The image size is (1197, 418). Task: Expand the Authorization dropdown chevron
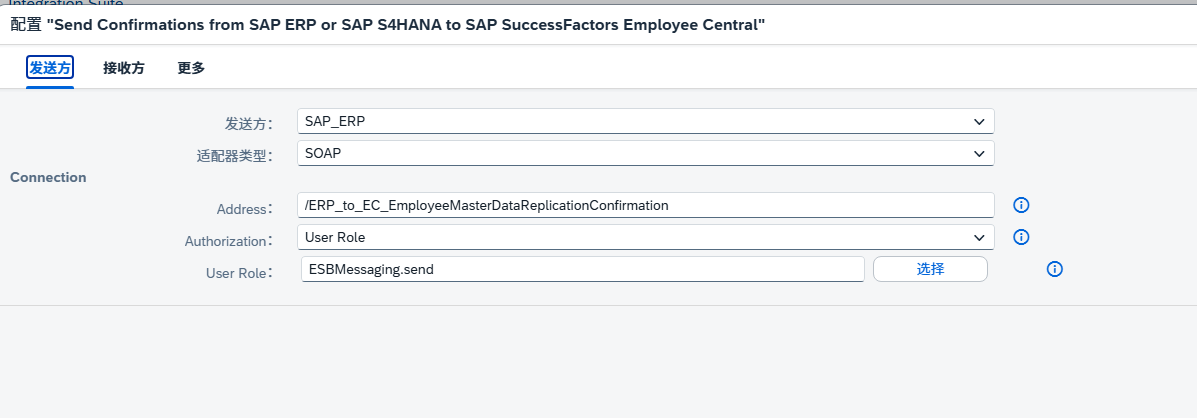click(979, 237)
